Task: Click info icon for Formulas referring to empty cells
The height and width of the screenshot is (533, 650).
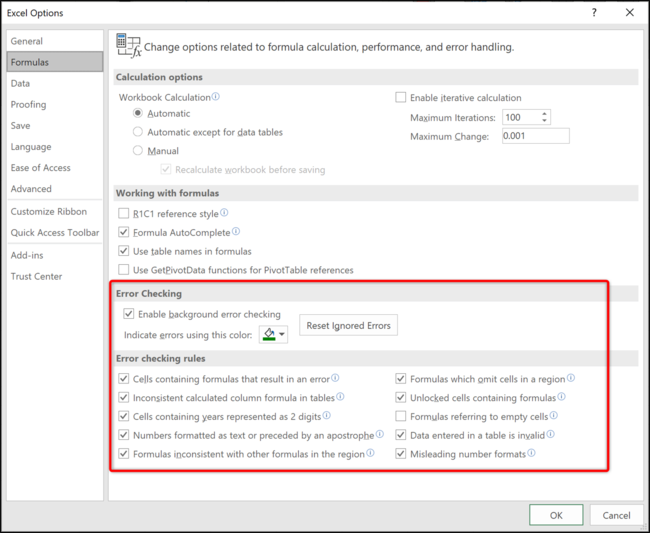Action: [554, 415]
